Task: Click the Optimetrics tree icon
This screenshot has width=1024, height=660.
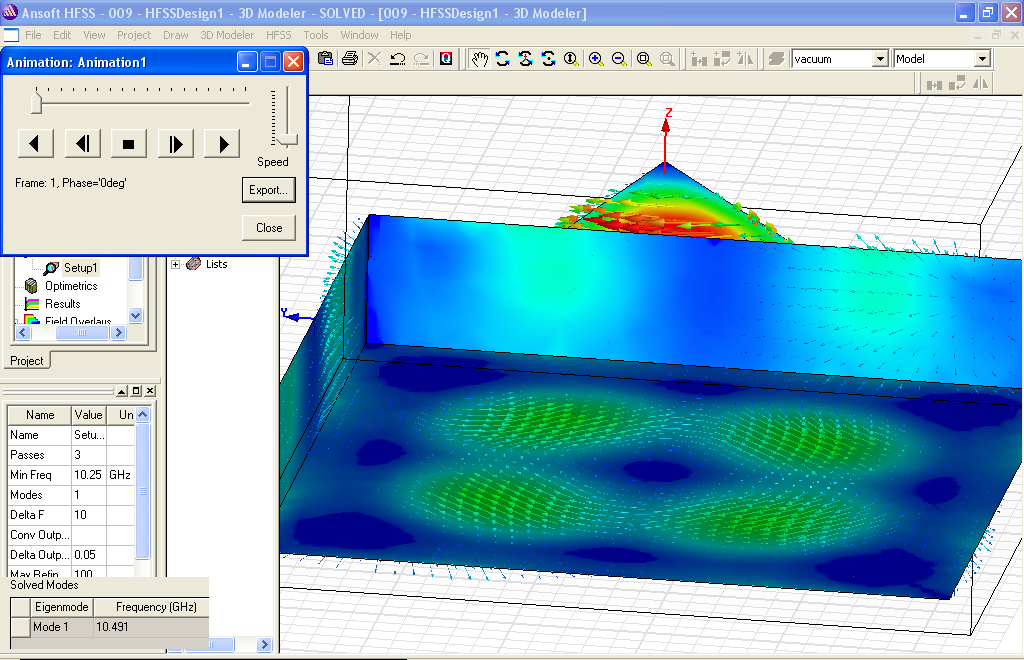Action: pyautogui.click(x=31, y=286)
